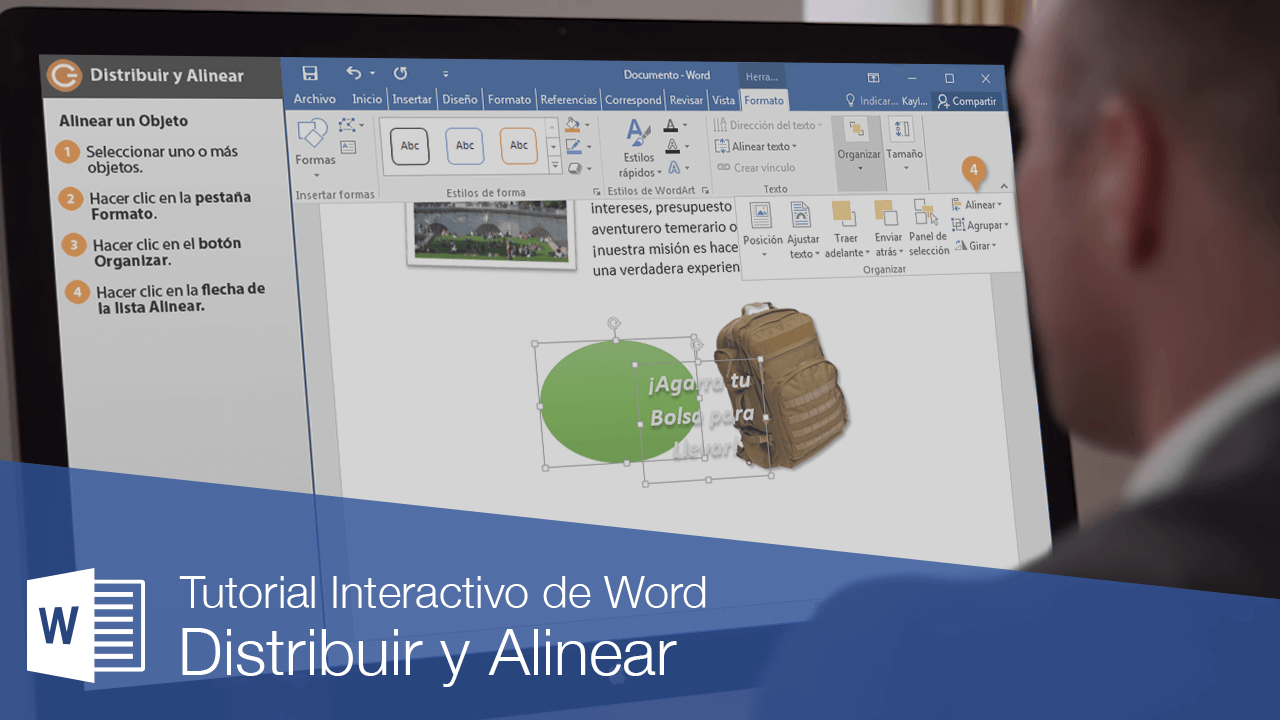Click the Text Outline letter A icon
This screenshot has width=1280, height=720.
tap(672, 146)
